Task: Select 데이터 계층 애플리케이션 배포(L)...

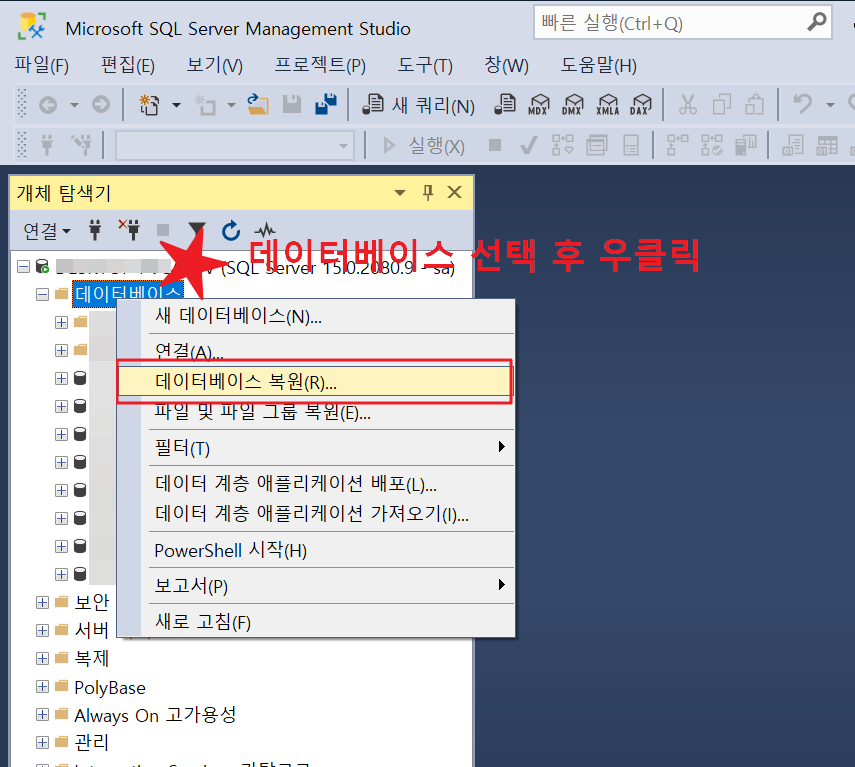Action: 316,484
